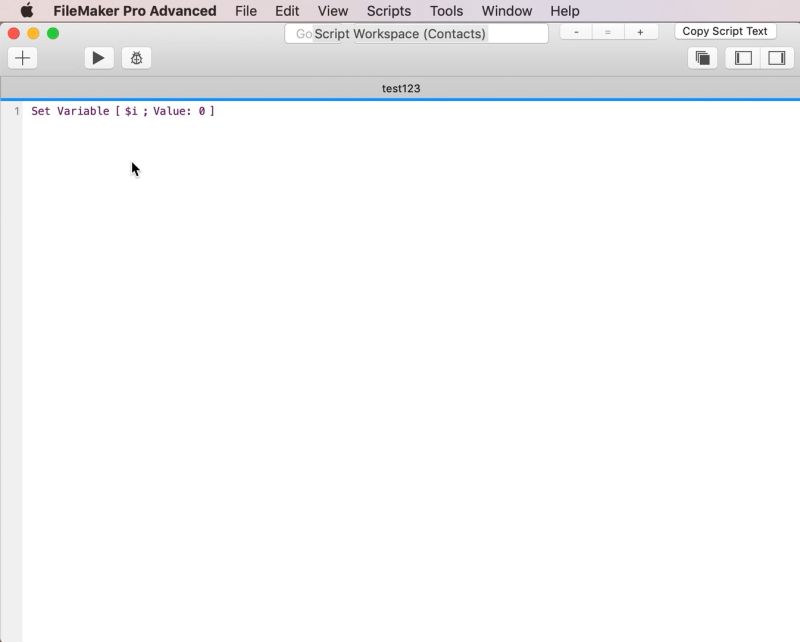The image size is (800, 642).
Task: Minimize the window with yellow button
Action: 33,34
